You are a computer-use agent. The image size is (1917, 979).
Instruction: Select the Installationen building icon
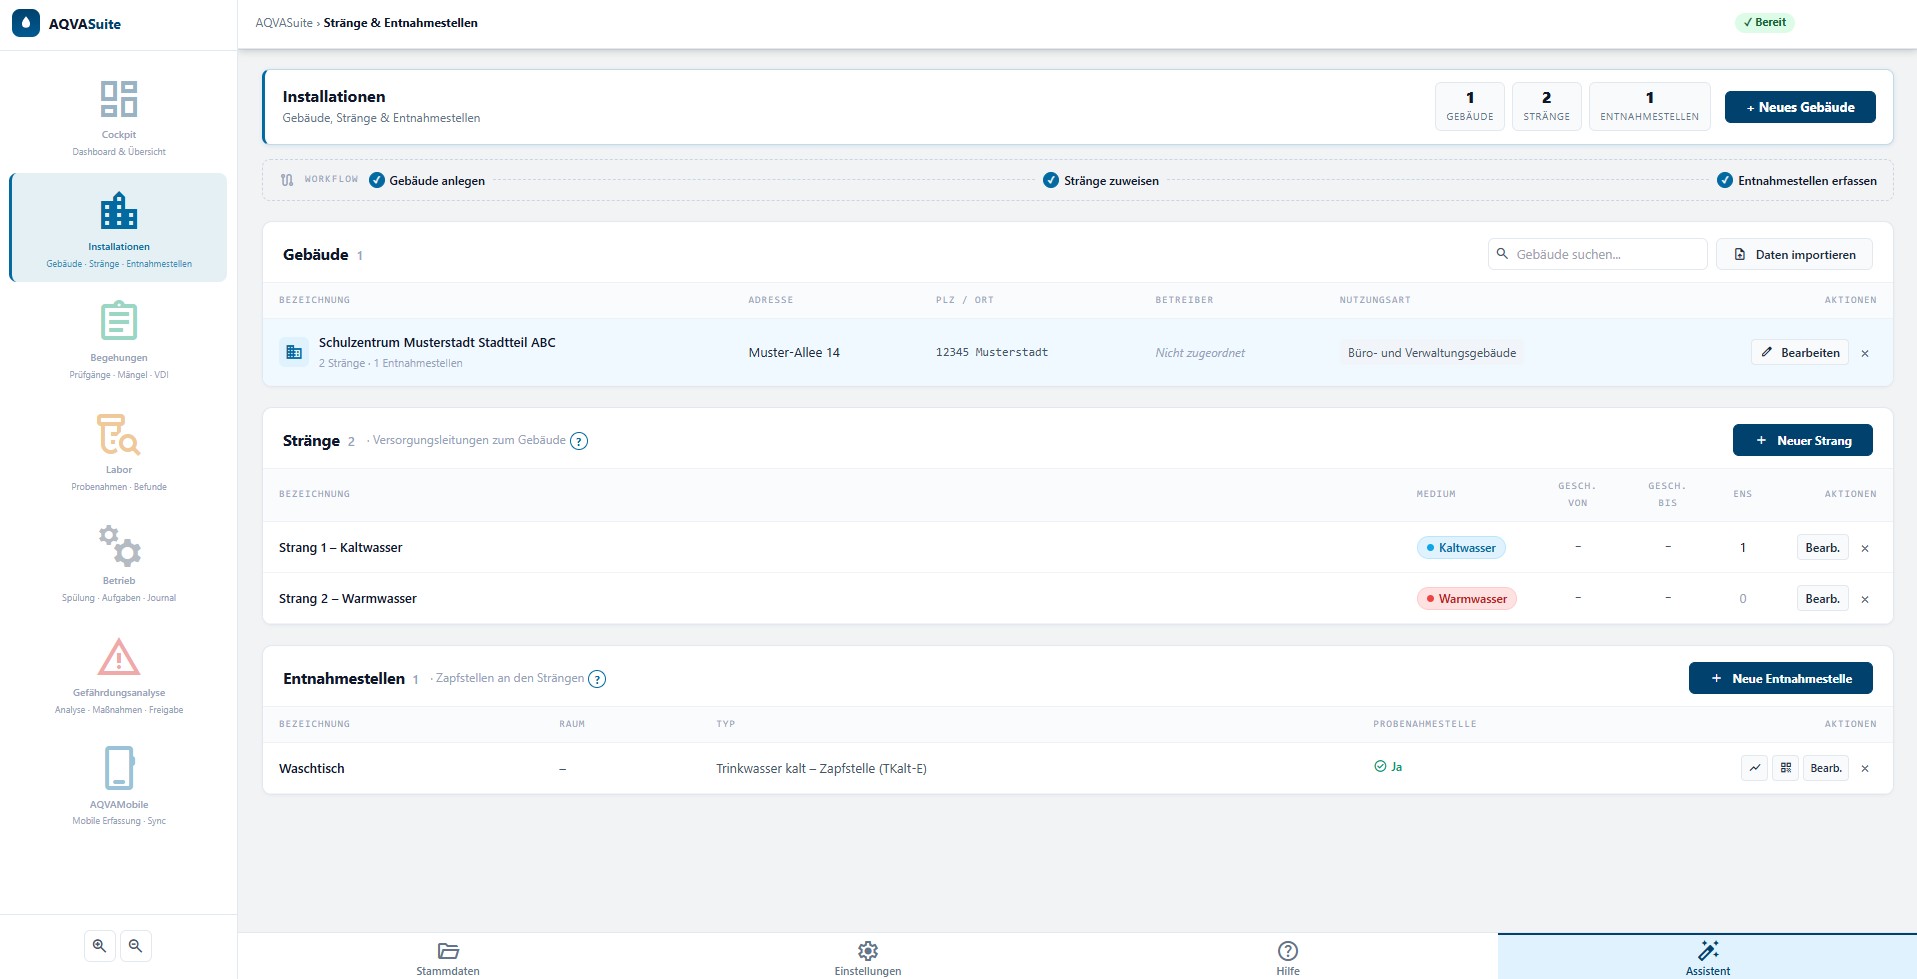[x=119, y=210]
